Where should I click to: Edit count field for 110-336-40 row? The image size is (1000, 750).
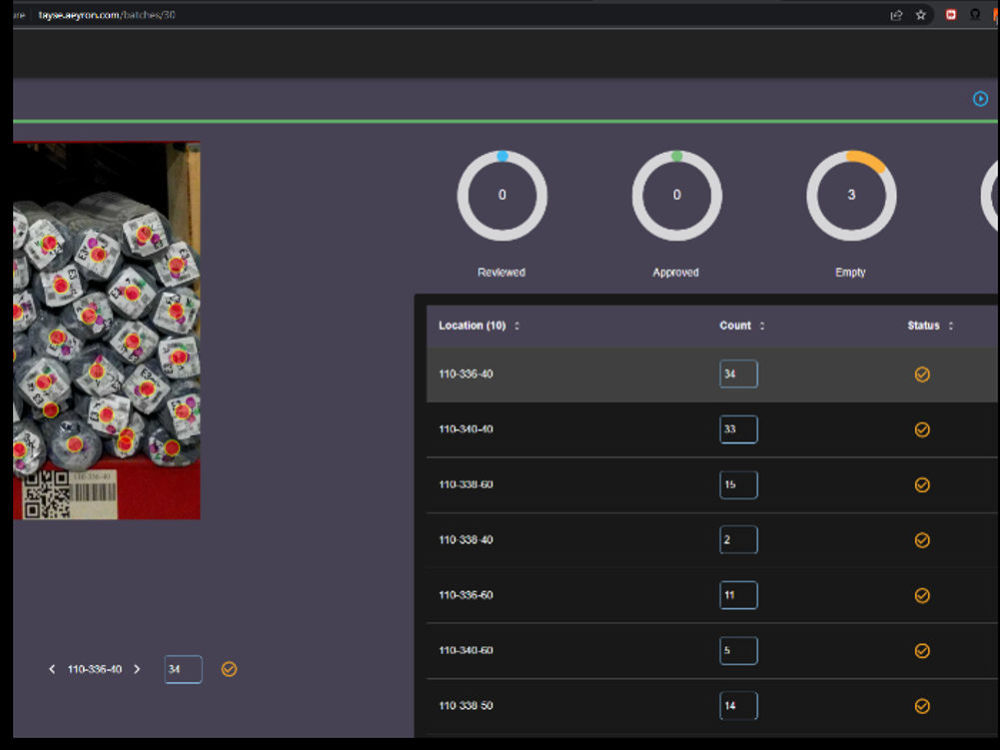739,374
